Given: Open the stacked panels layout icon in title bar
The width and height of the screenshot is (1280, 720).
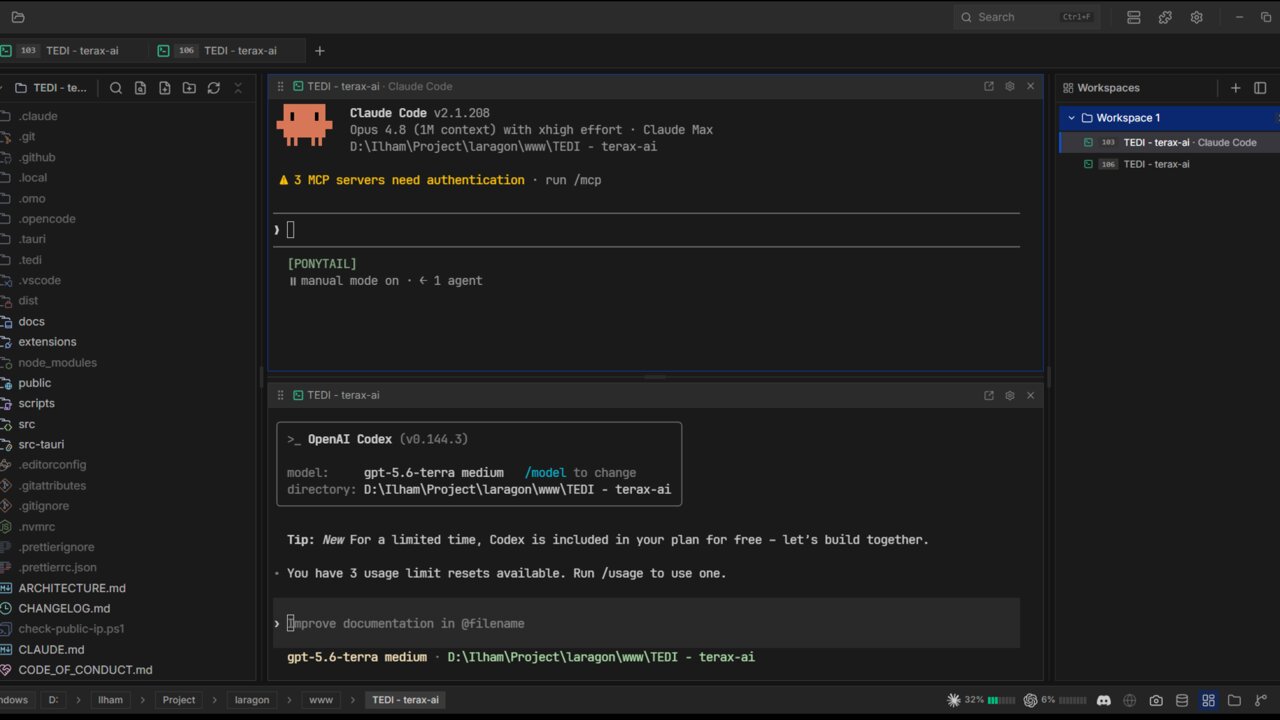Looking at the screenshot, I should coord(1134,17).
